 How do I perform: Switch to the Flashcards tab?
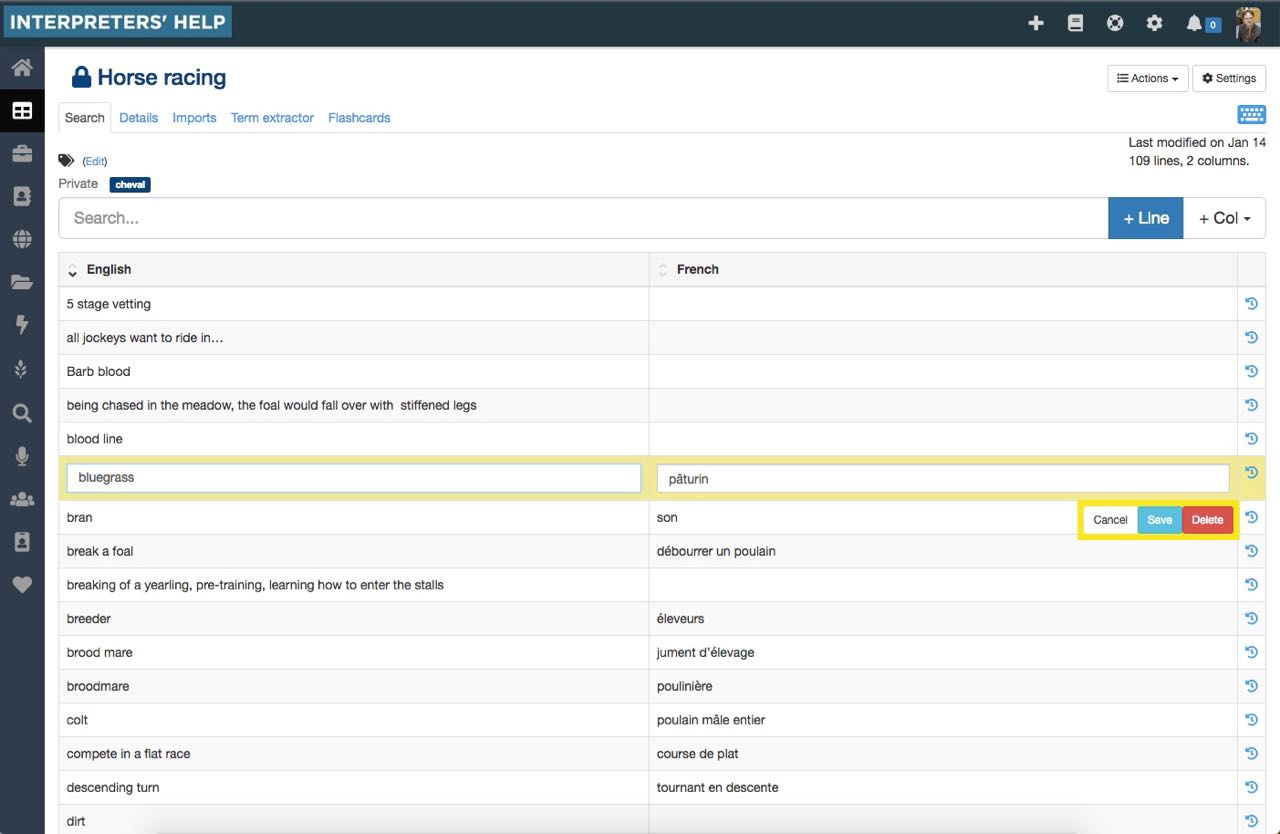(359, 117)
